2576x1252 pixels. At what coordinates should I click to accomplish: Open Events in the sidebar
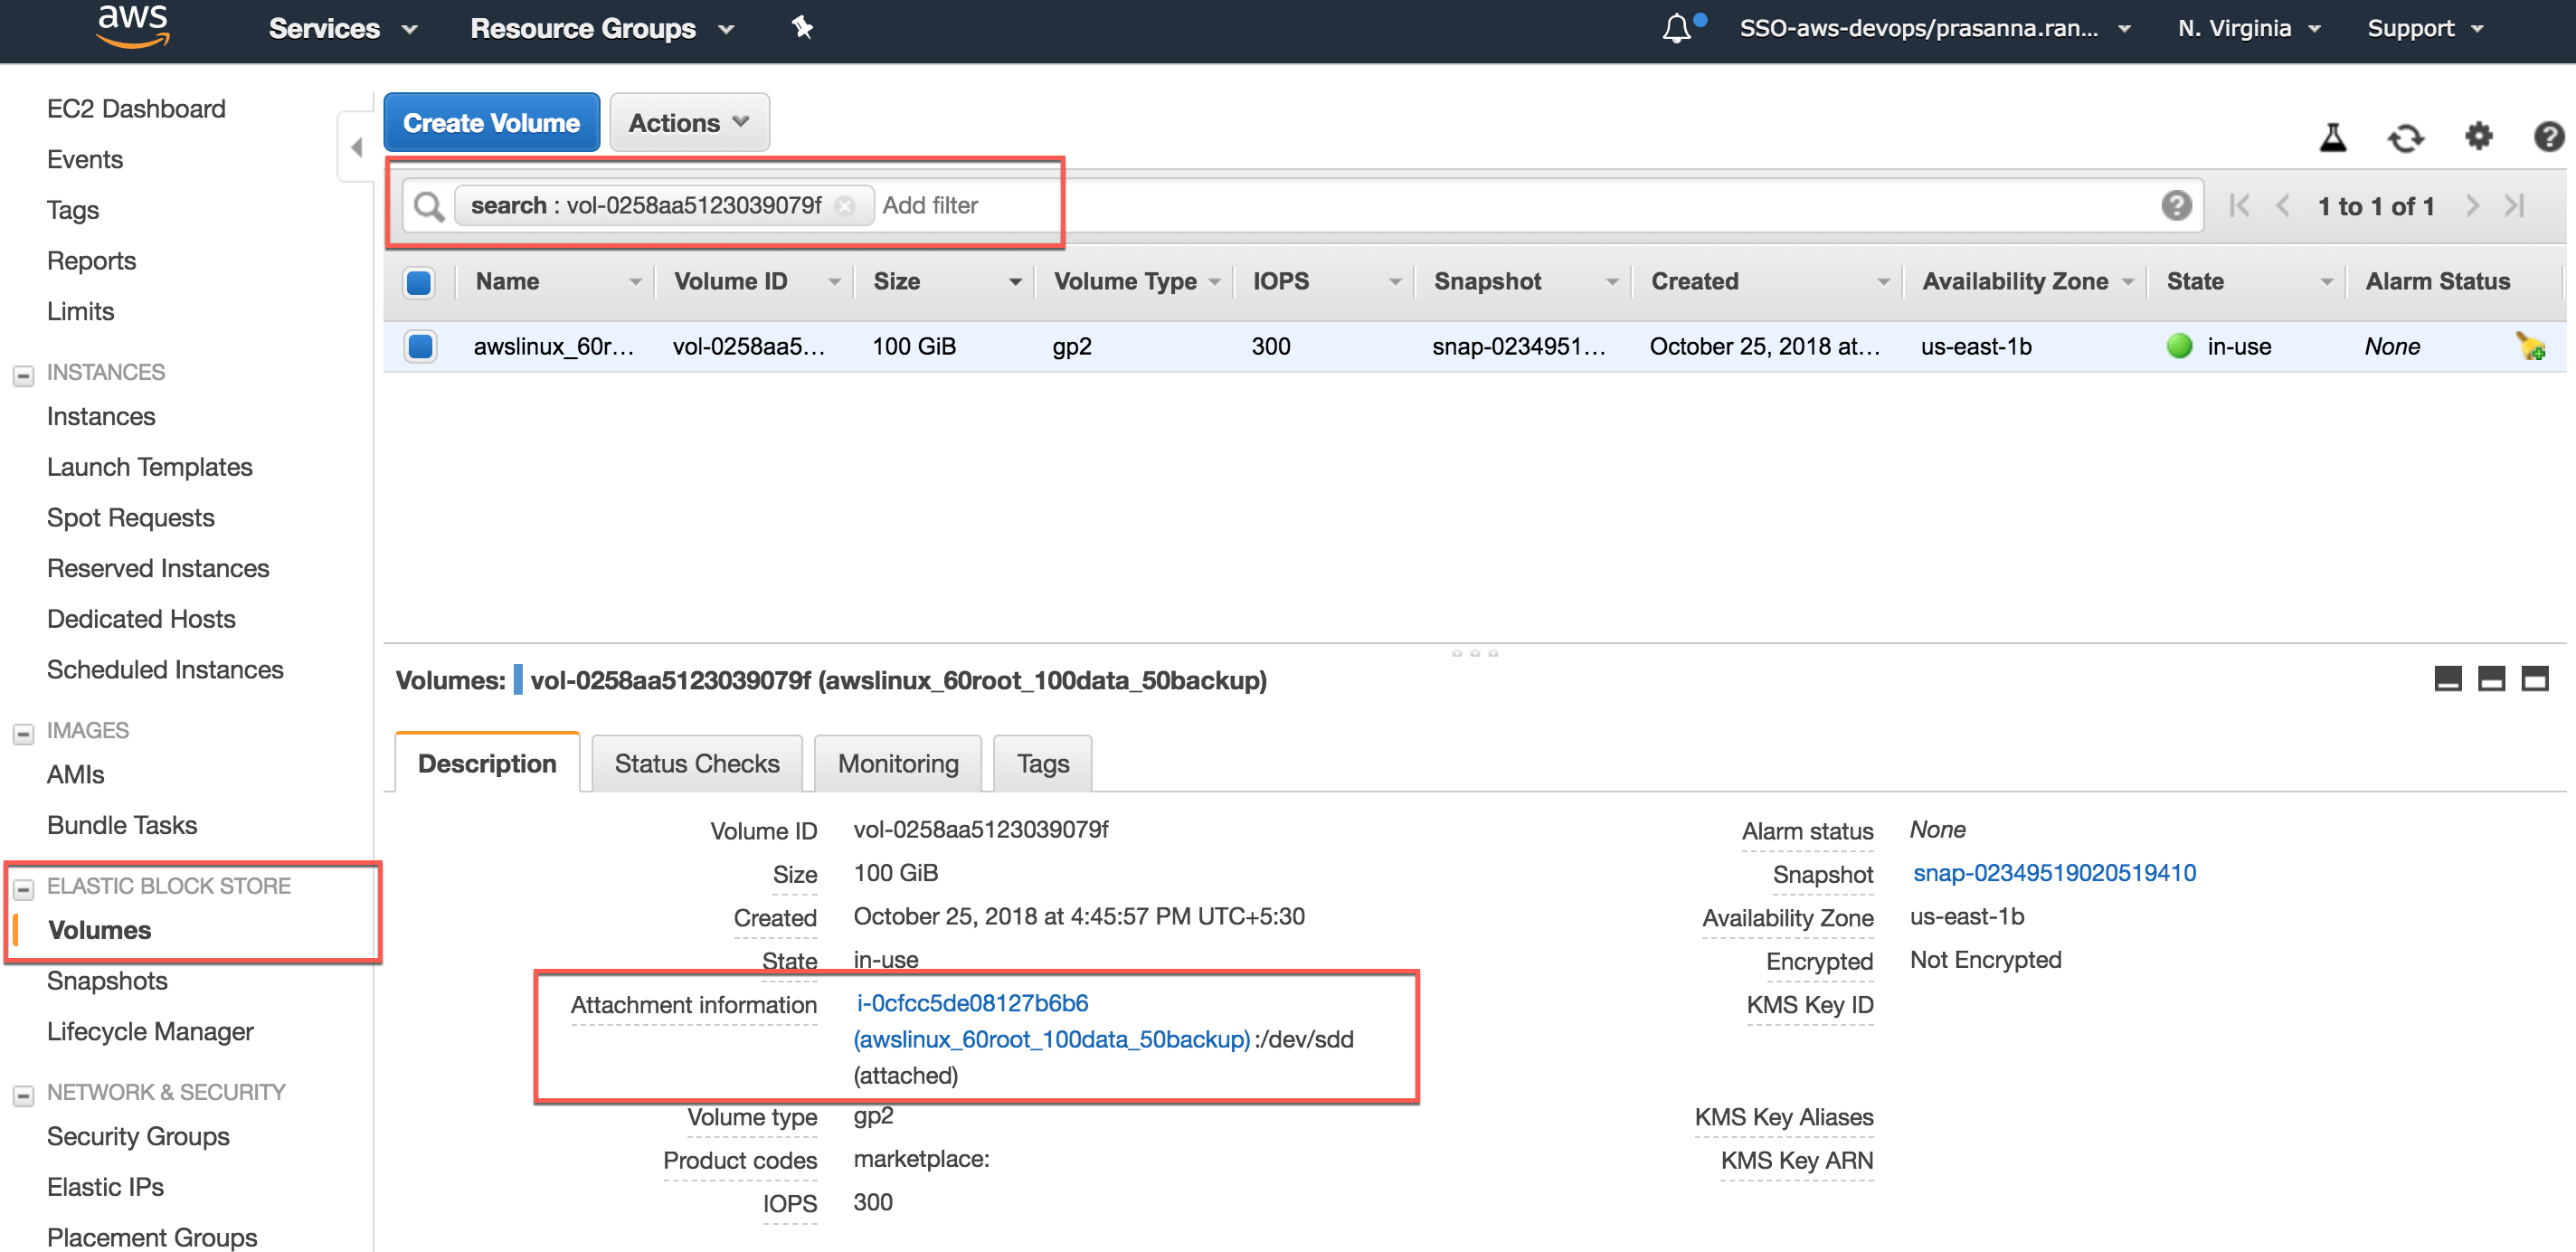[x=85, y=159]
